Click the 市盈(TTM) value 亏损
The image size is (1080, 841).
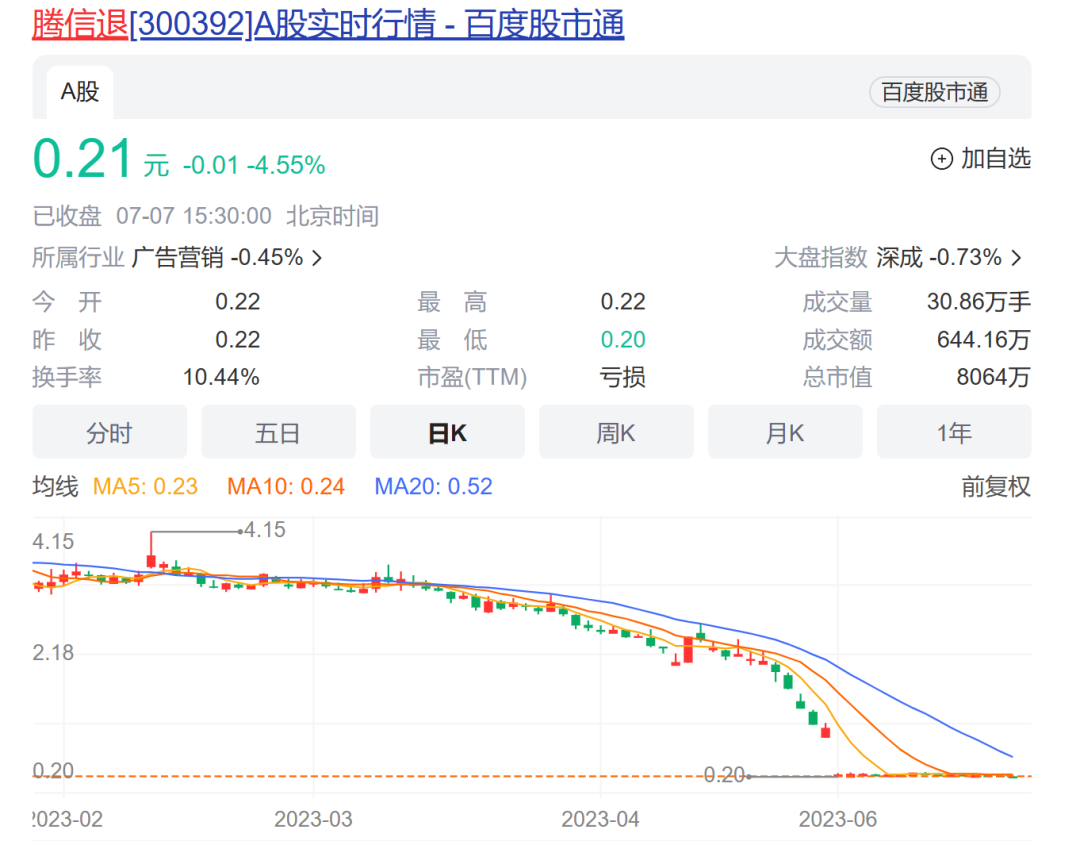pos(622,377)
